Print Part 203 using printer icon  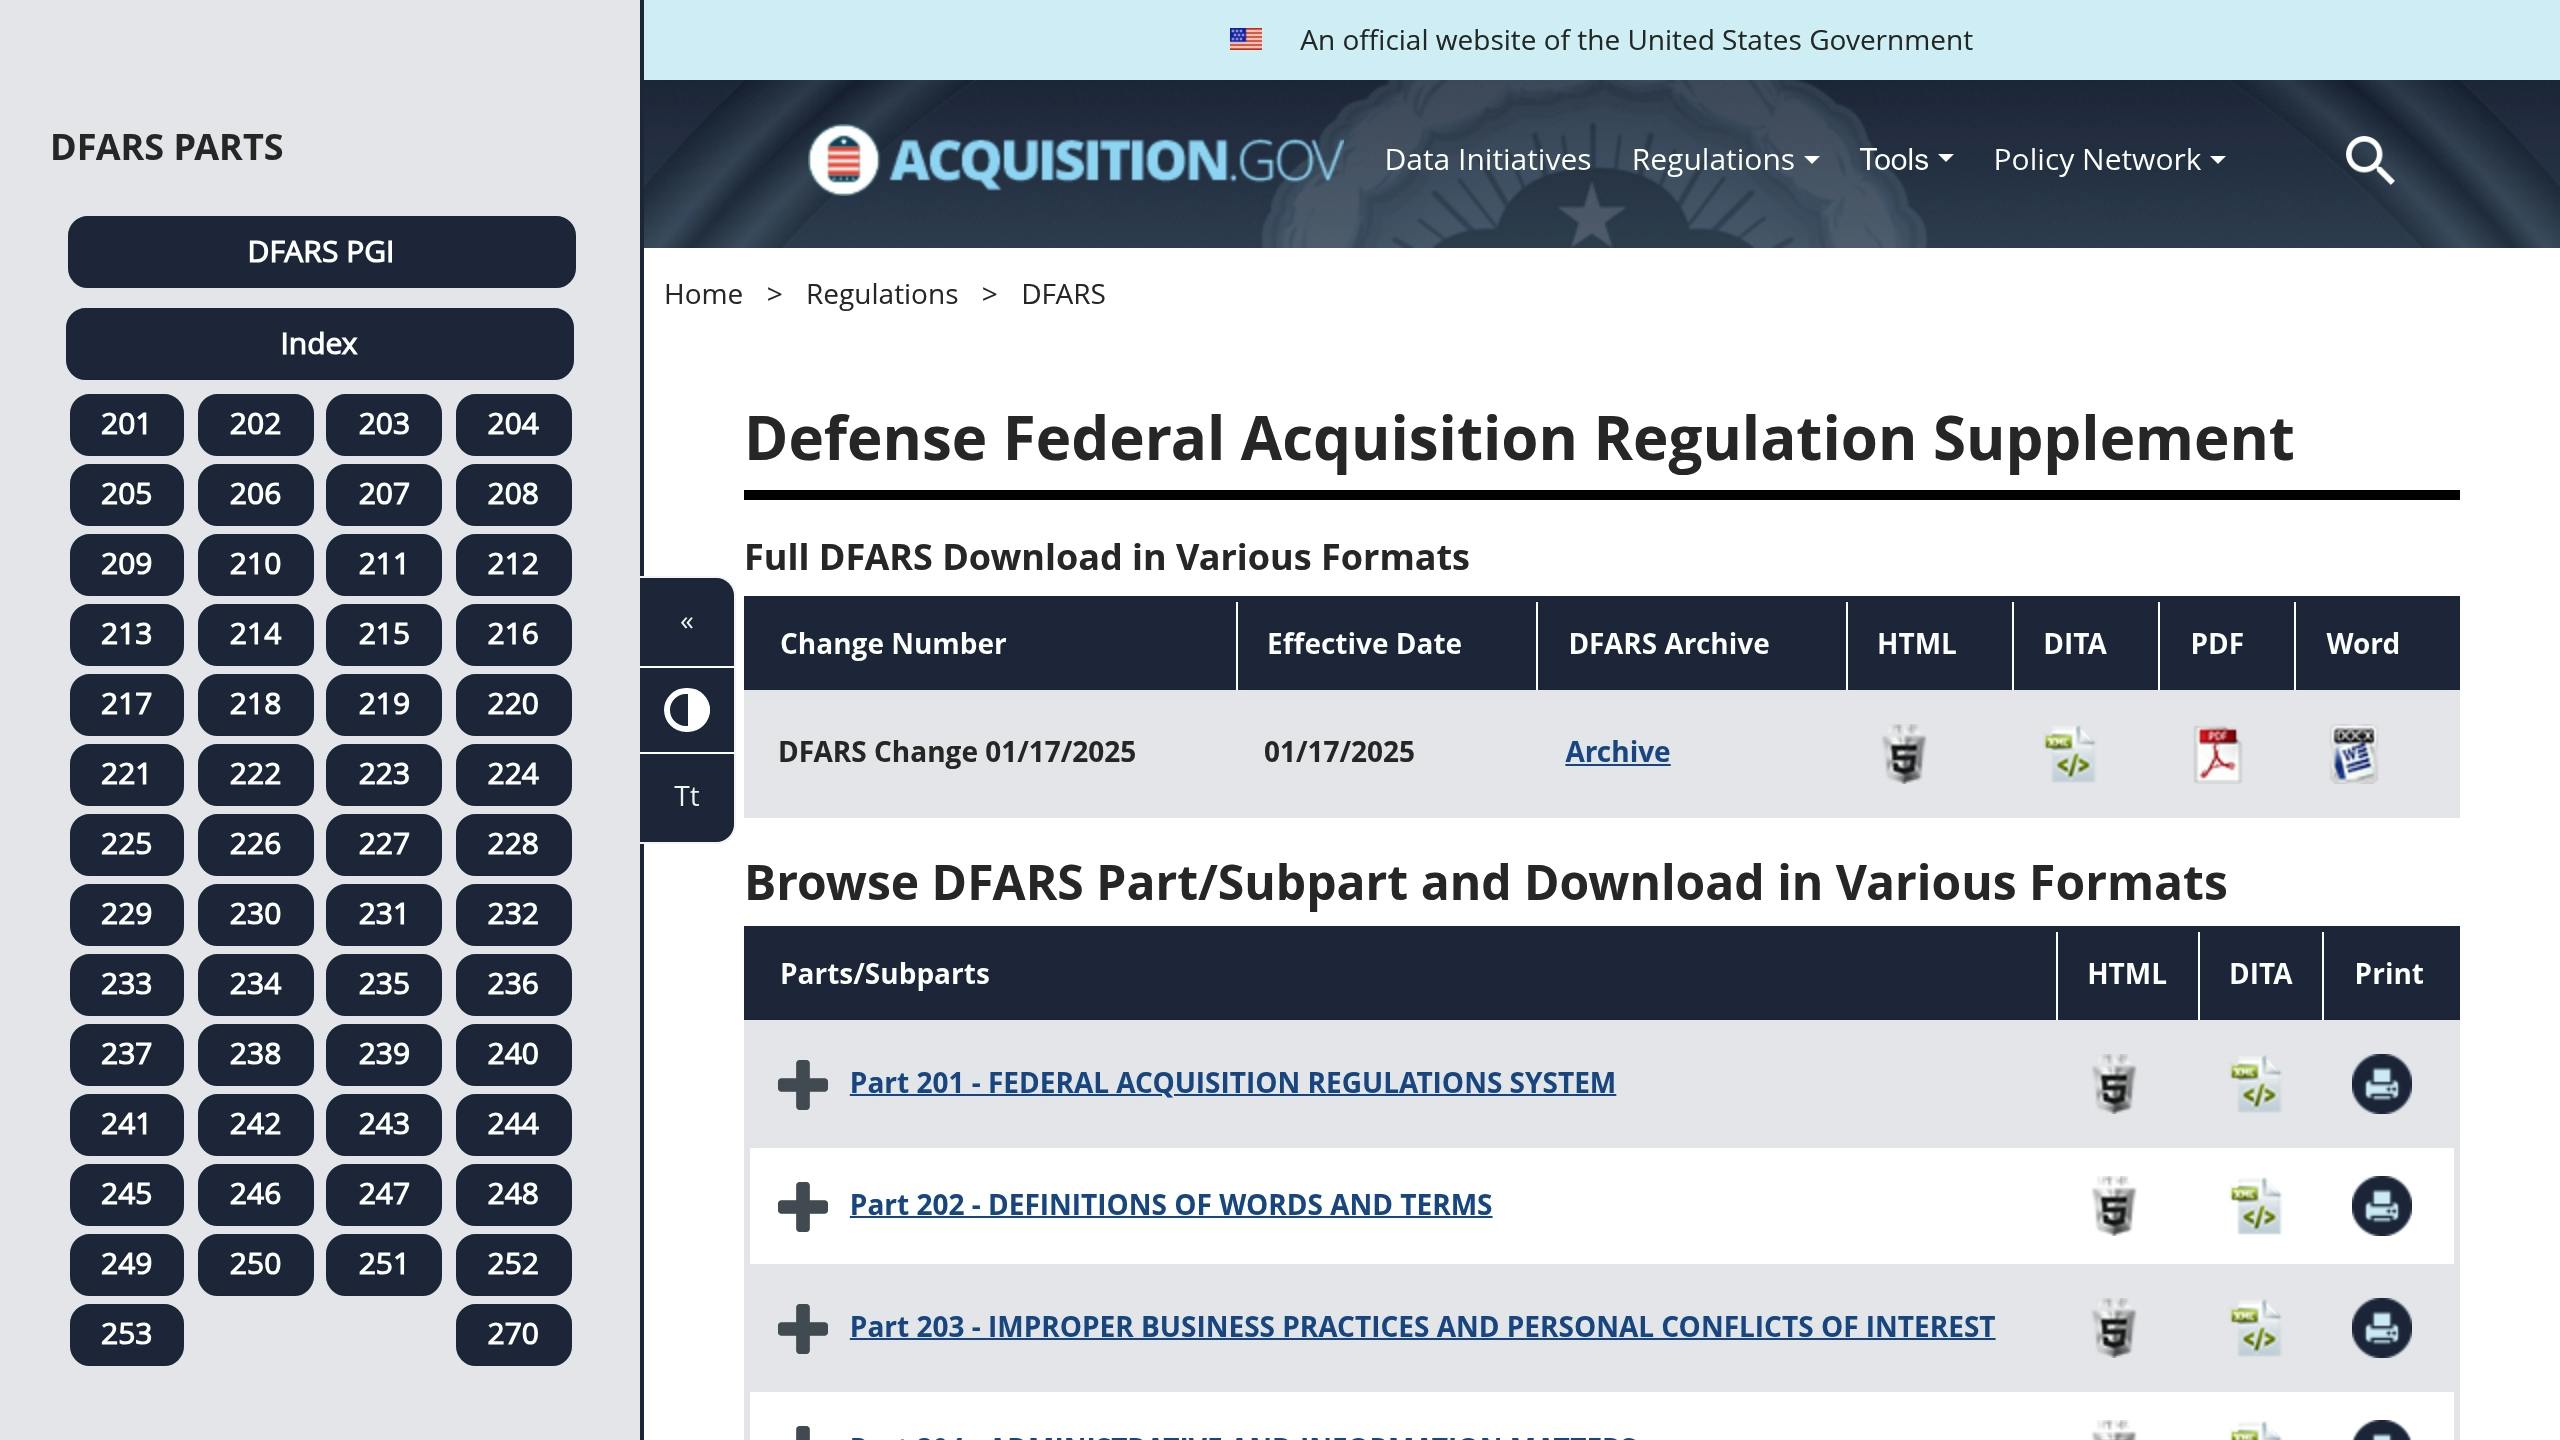click(x=2381, y=1328)
